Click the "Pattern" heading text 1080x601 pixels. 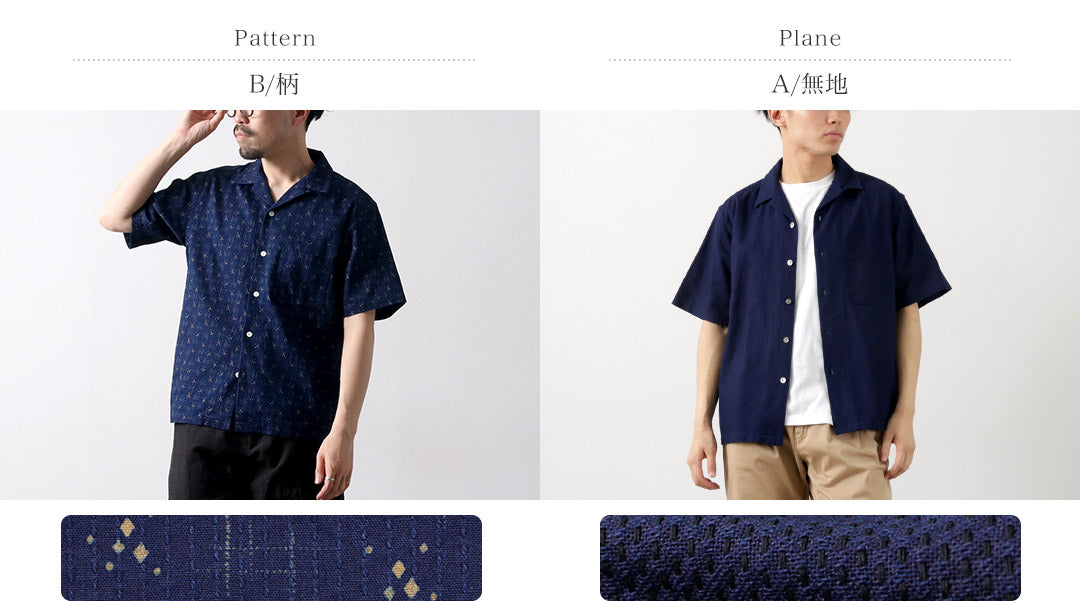click(275, 38)
